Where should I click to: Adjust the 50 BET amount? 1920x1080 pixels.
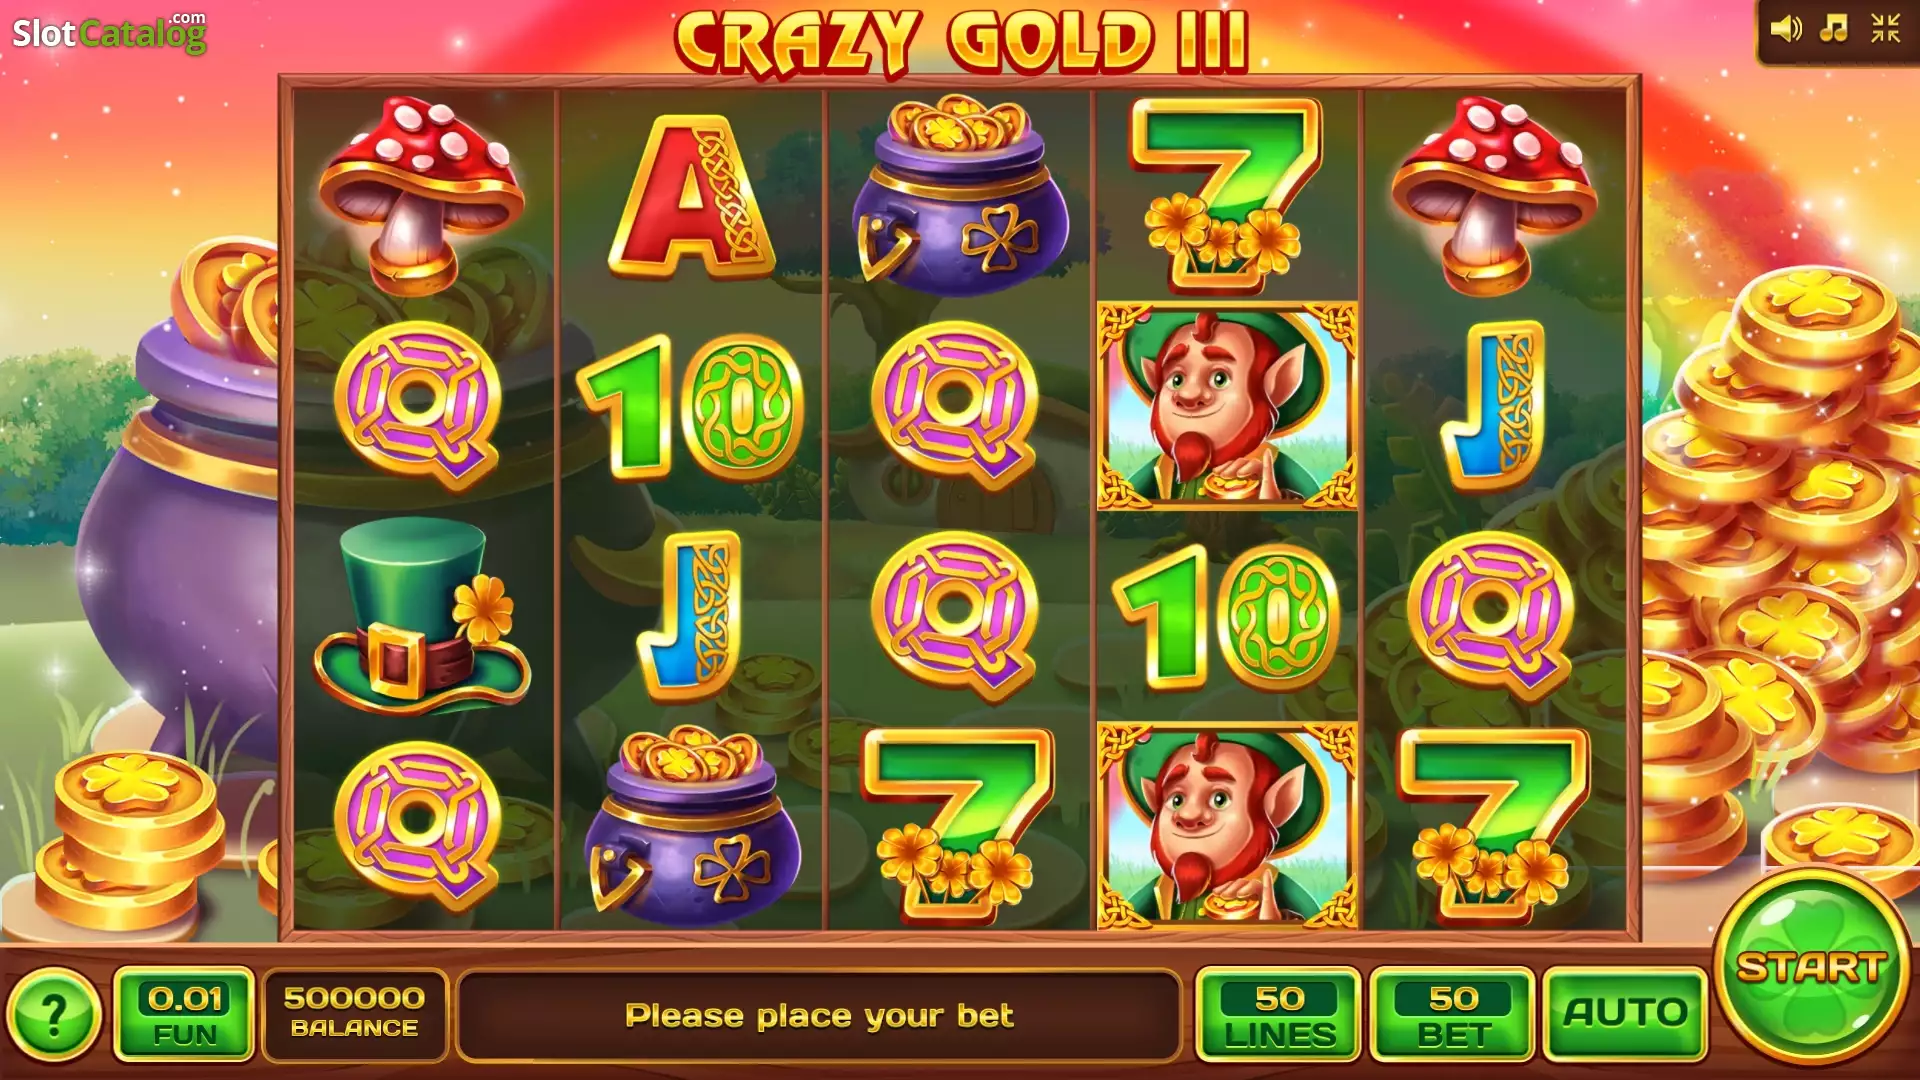tap(1452, 1013)
